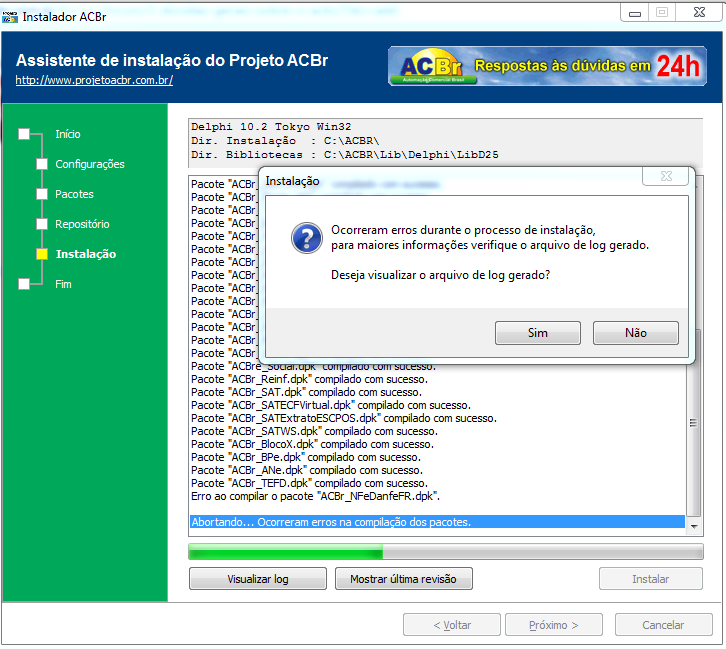This screenshot has width=726, height=649.
Task: Select the Pacotes step marker
Action: [x=42, y=194]
